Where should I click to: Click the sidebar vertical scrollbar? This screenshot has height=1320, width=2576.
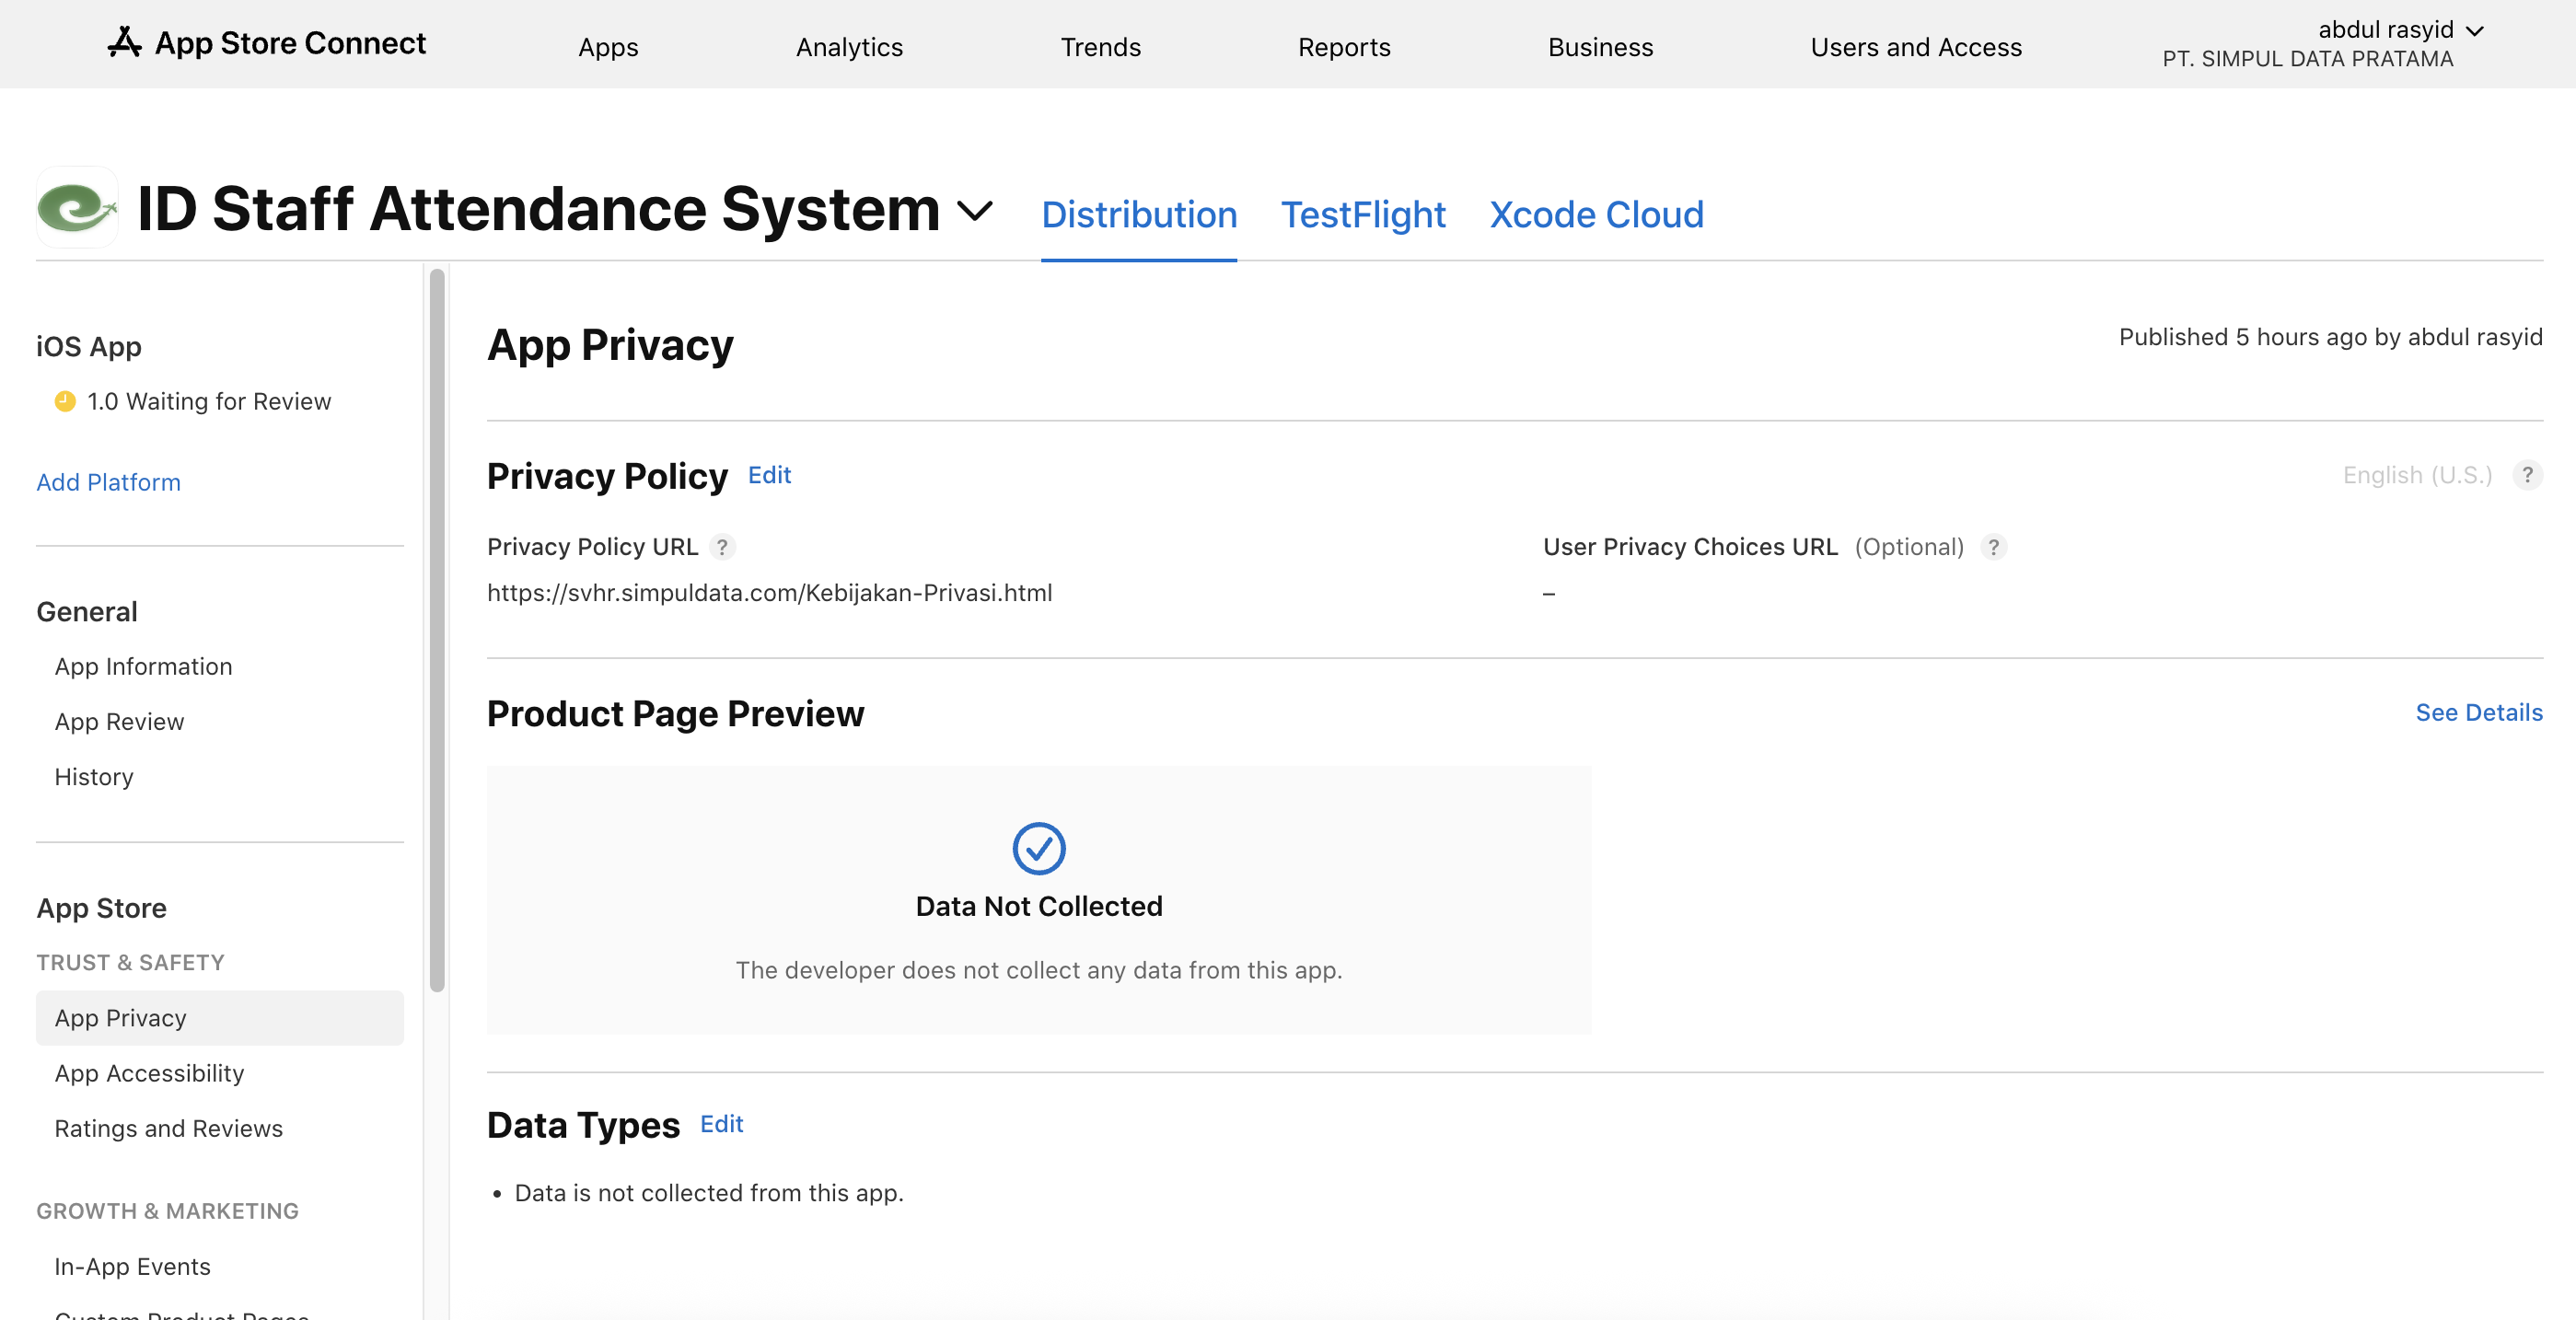[437, 630]
